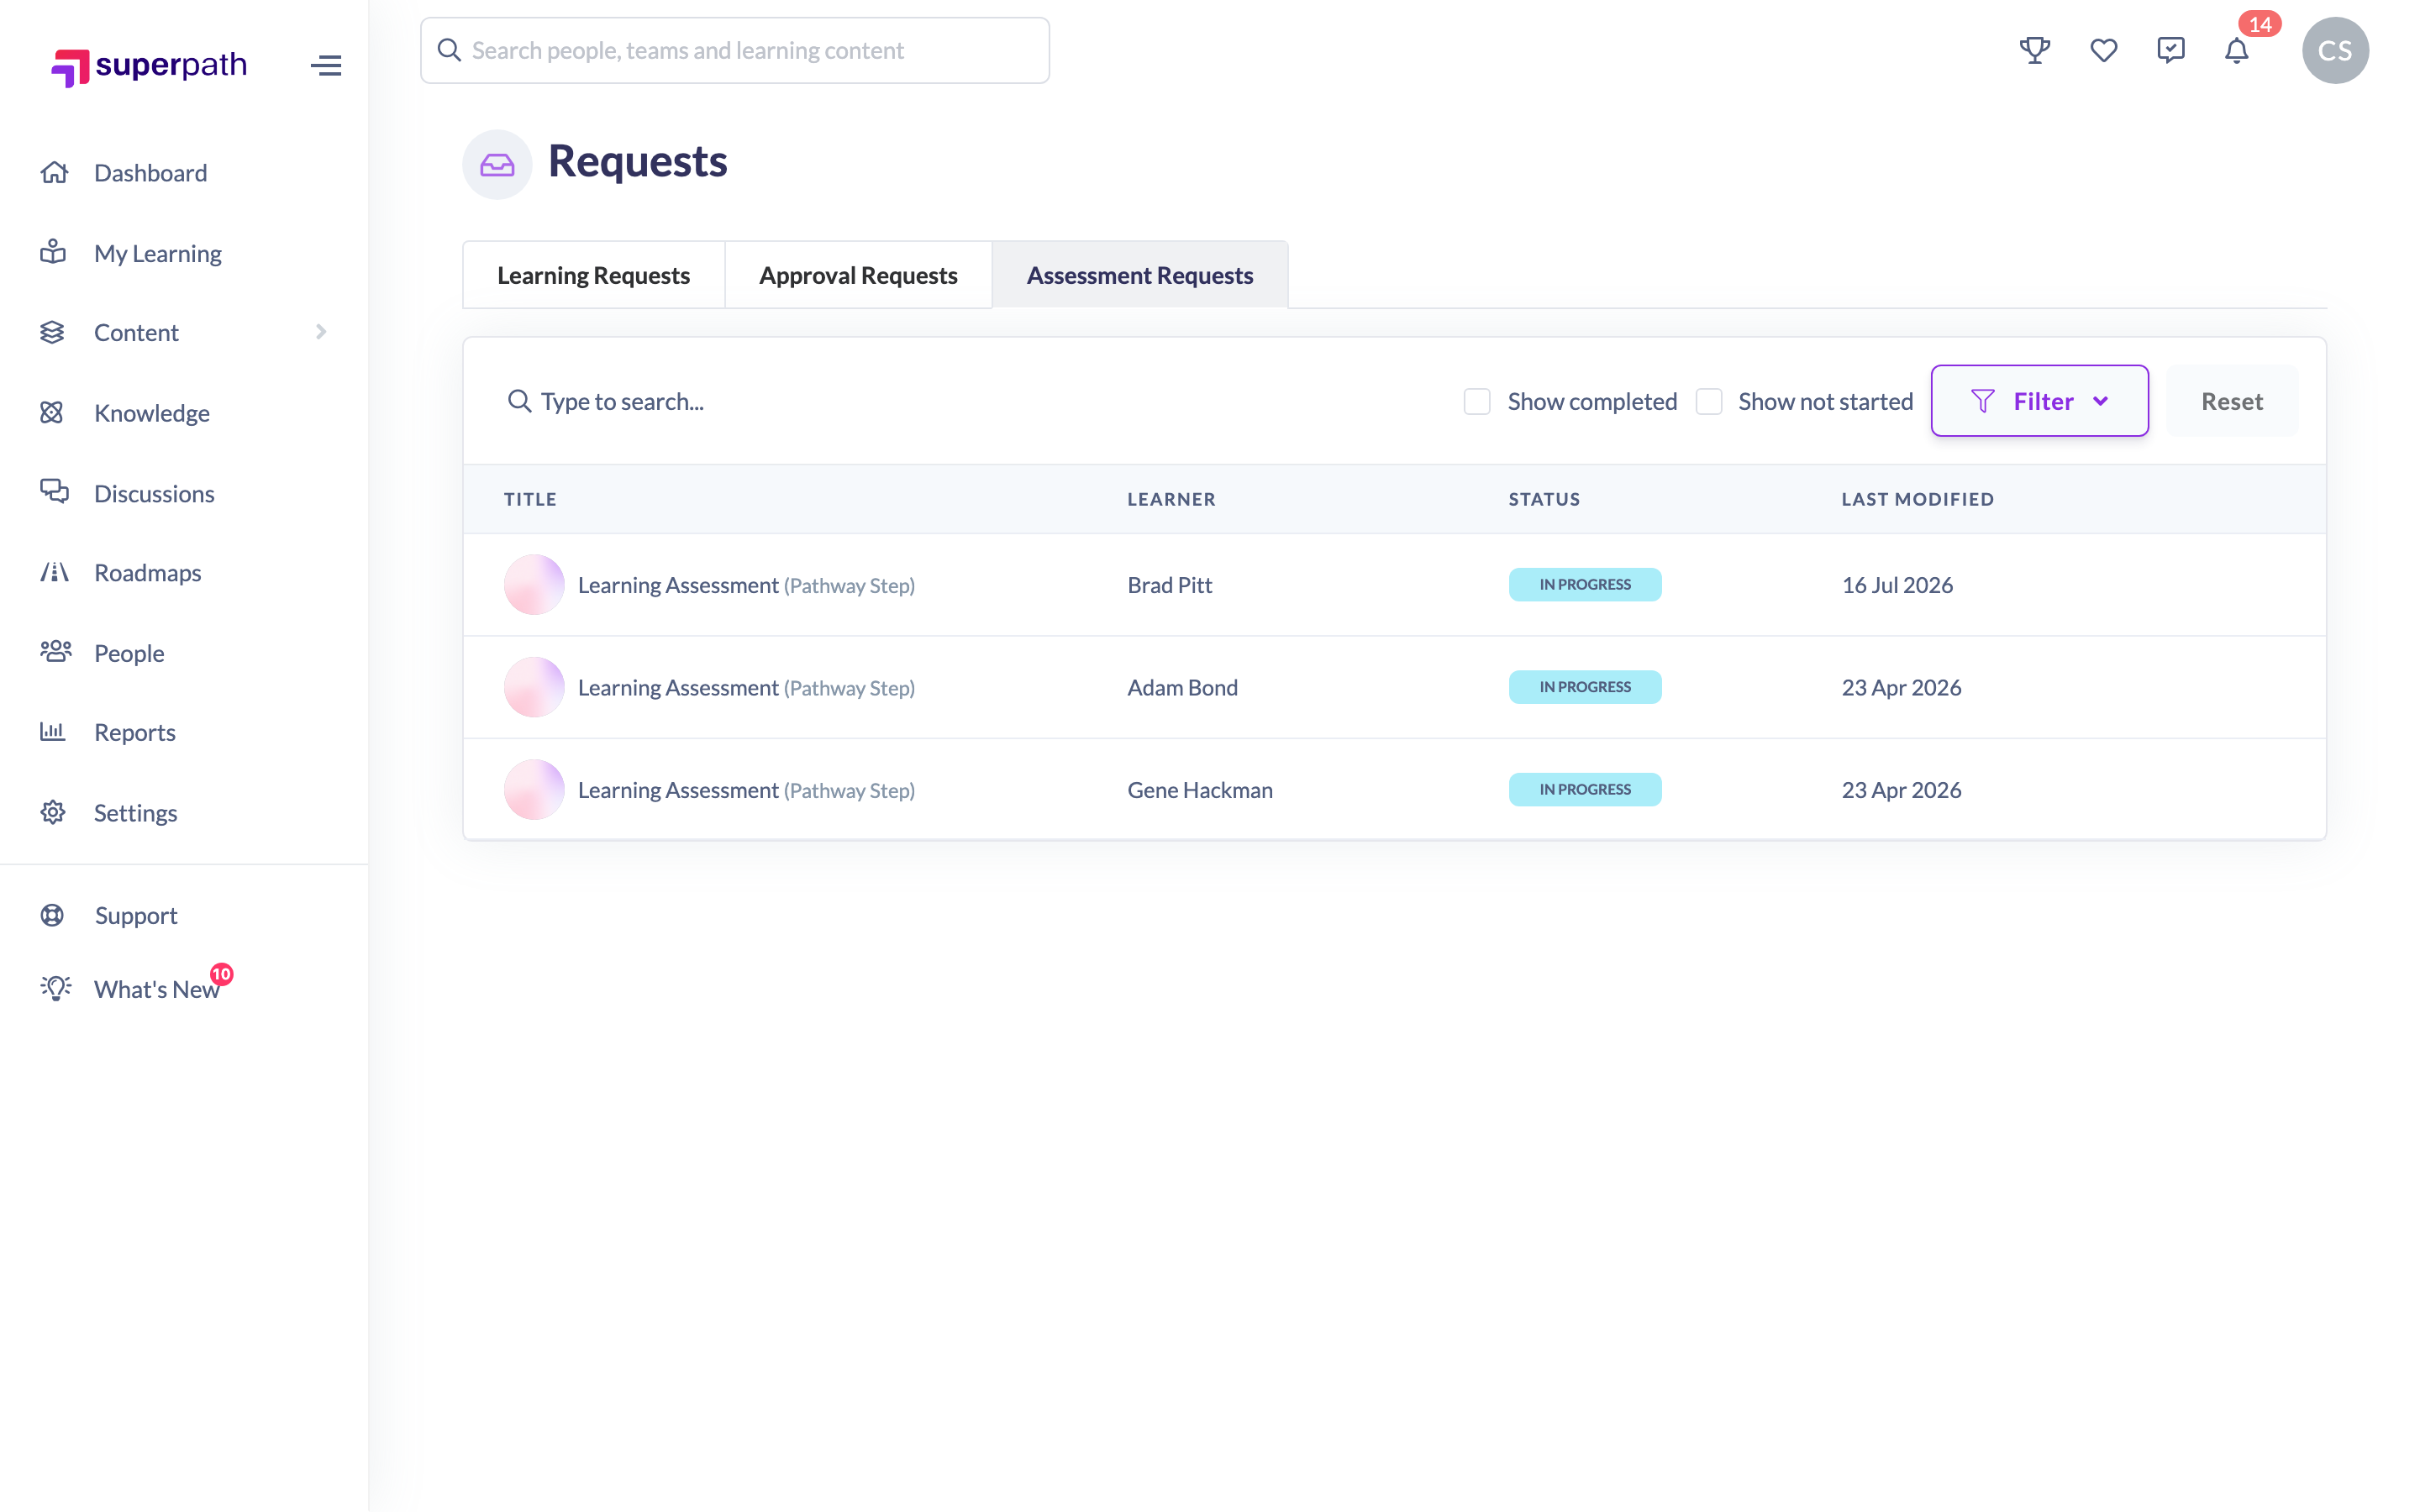Click the Requests inbox icon
This screenshot has height=1512, width=2420.
click(497, 164)
